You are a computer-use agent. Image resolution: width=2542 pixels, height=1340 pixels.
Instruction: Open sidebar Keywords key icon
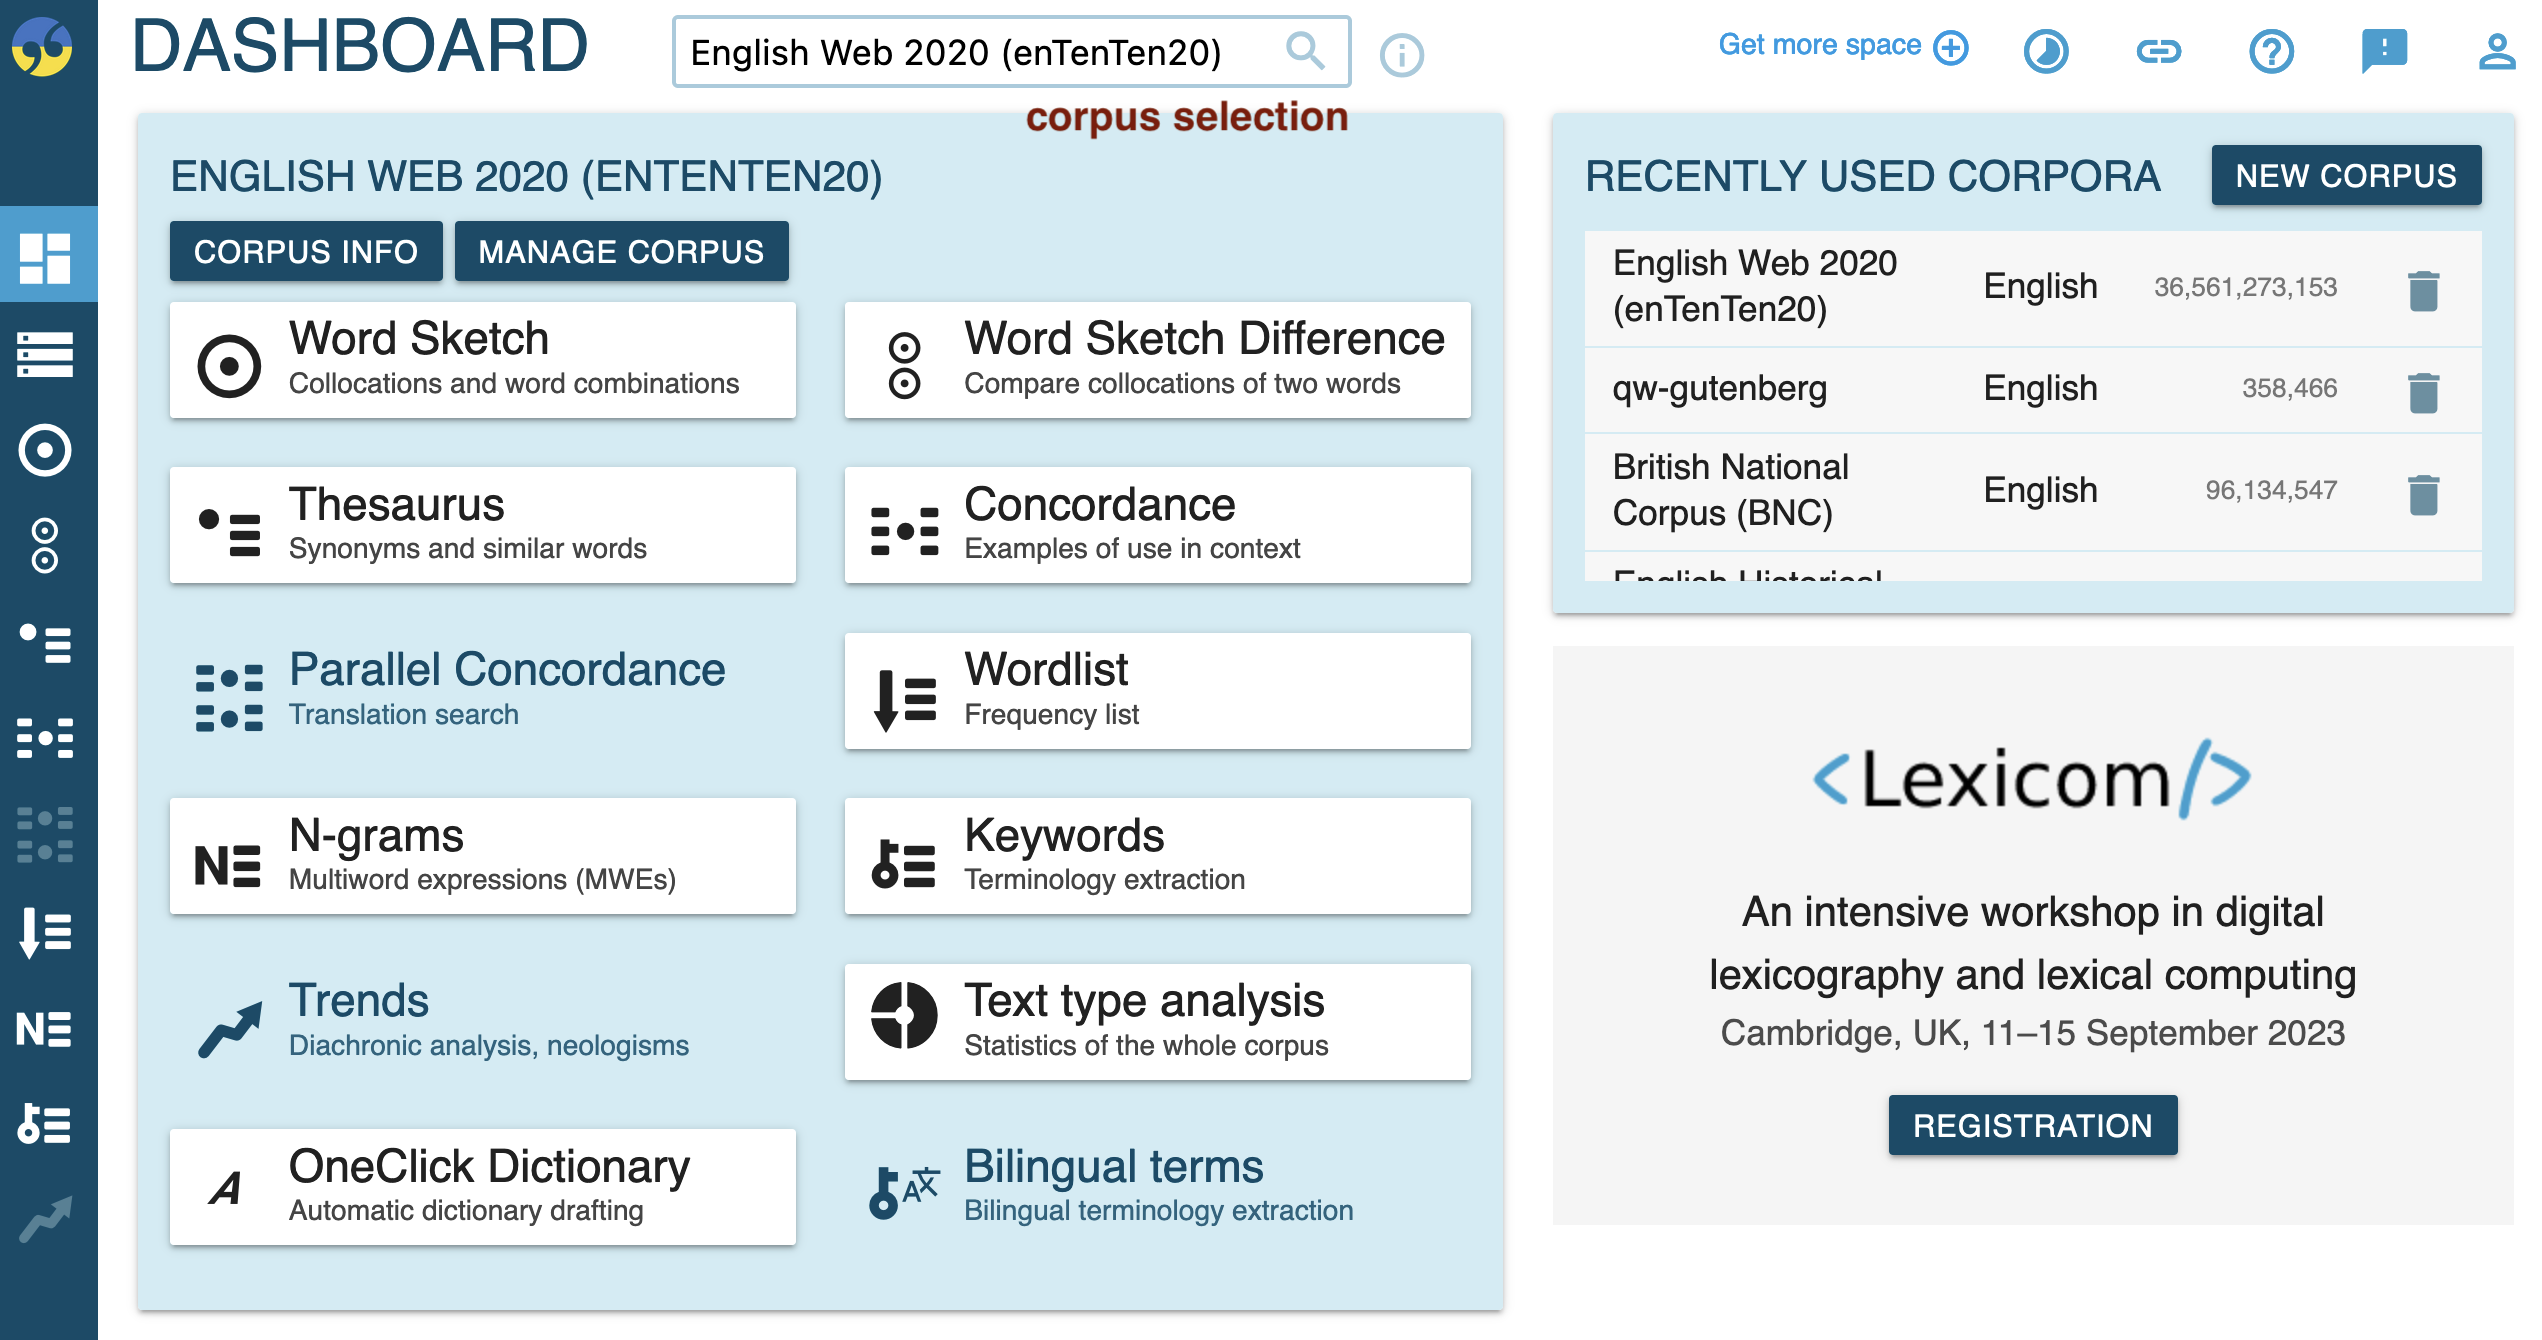tap(45, 1124)
